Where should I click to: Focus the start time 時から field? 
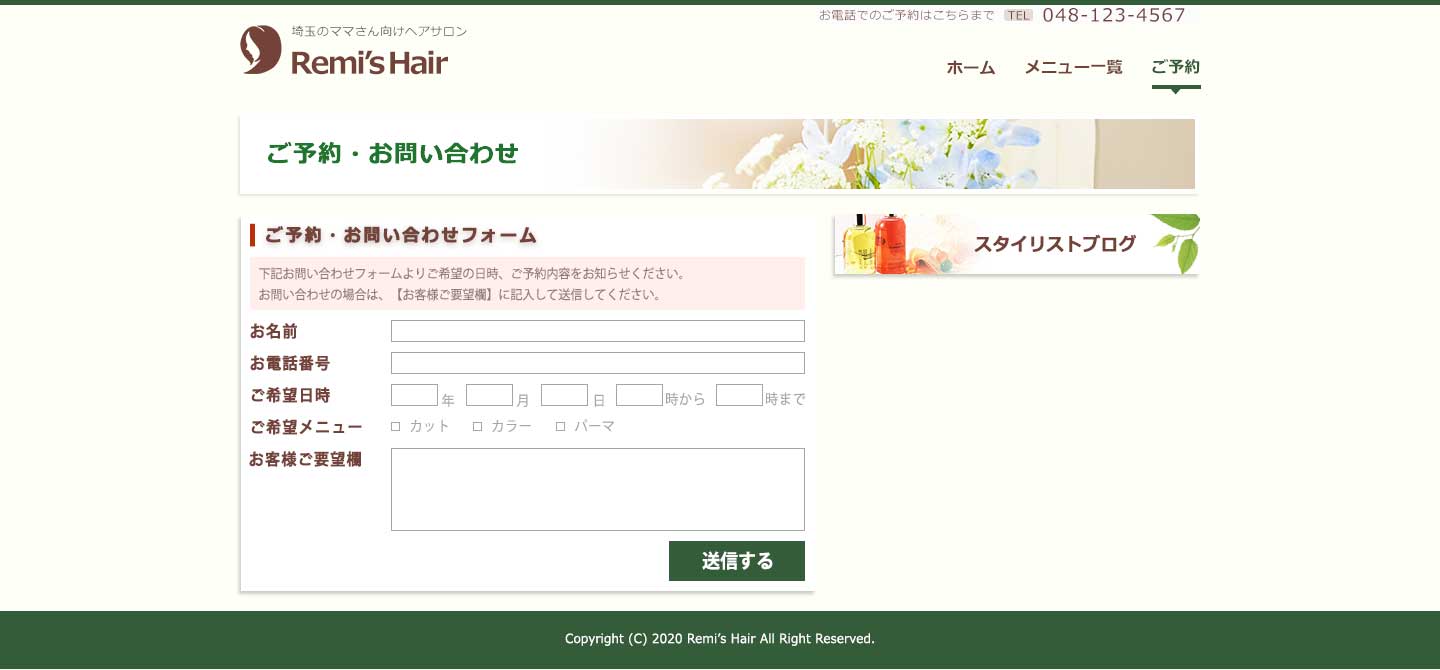pos(639,395)
